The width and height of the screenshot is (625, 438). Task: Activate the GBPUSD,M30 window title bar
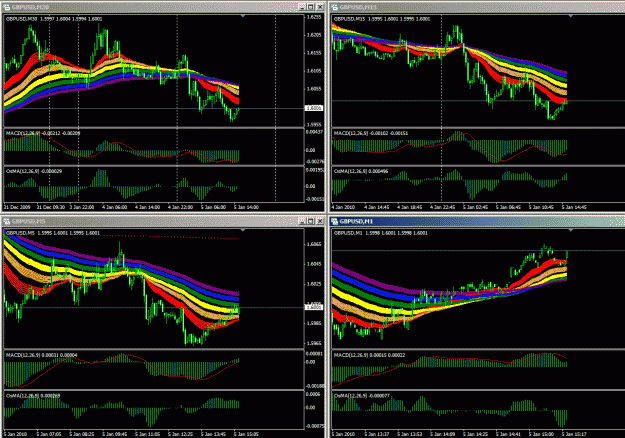coord(163,7)
